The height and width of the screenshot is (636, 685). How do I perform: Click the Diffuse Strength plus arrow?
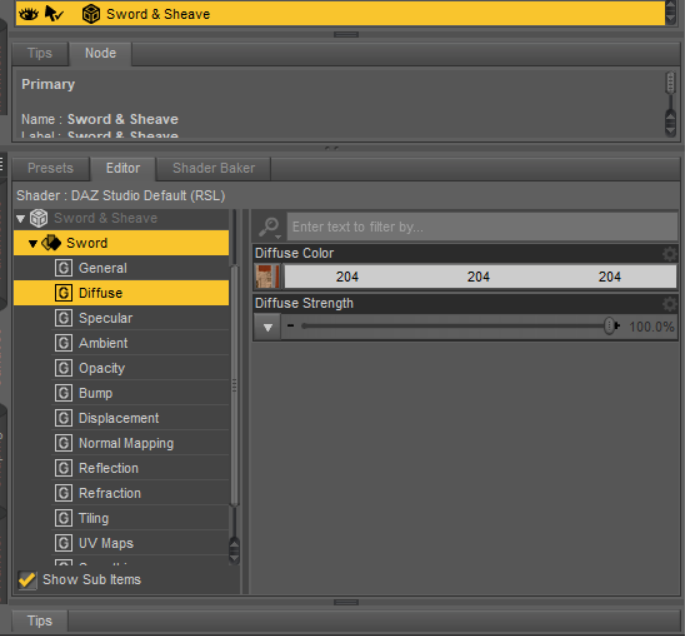tap(617, 326)
